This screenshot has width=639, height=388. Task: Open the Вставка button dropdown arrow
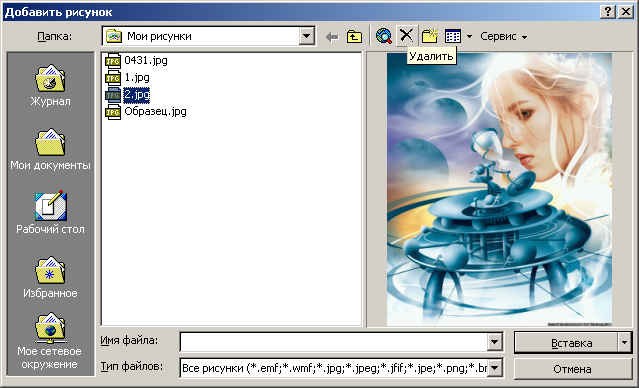pyautogui.click(x=625, y=343)
